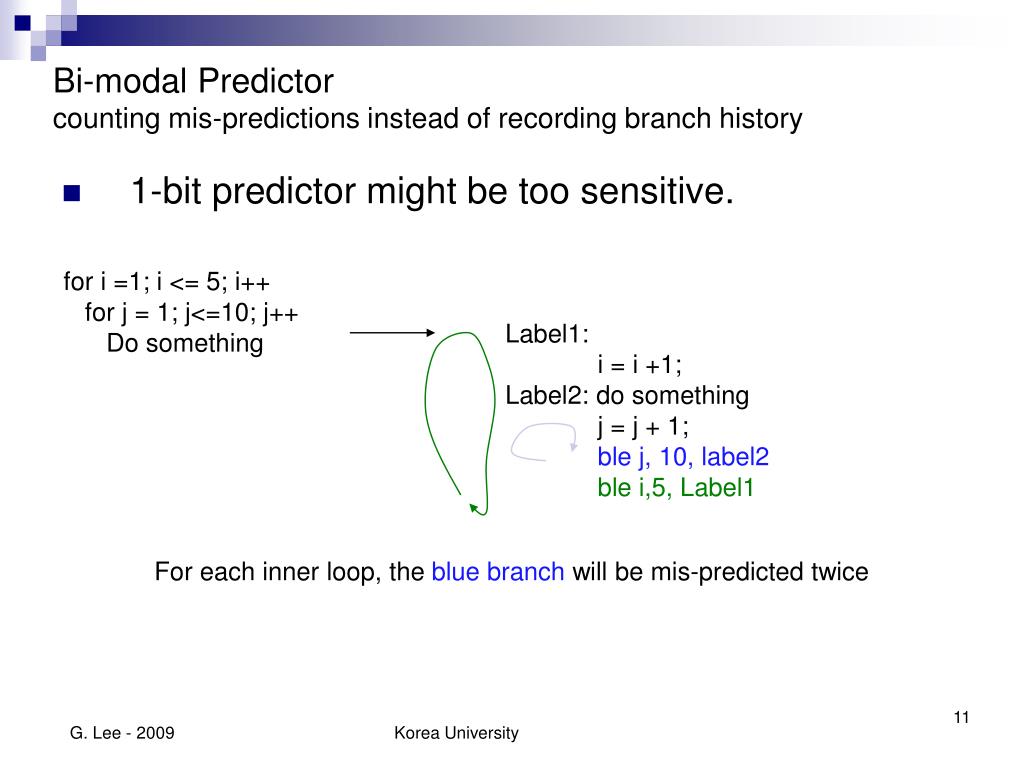
Task: Click the 'for i =1; i <= 5; i++' line
Action: tap(167, 282)
